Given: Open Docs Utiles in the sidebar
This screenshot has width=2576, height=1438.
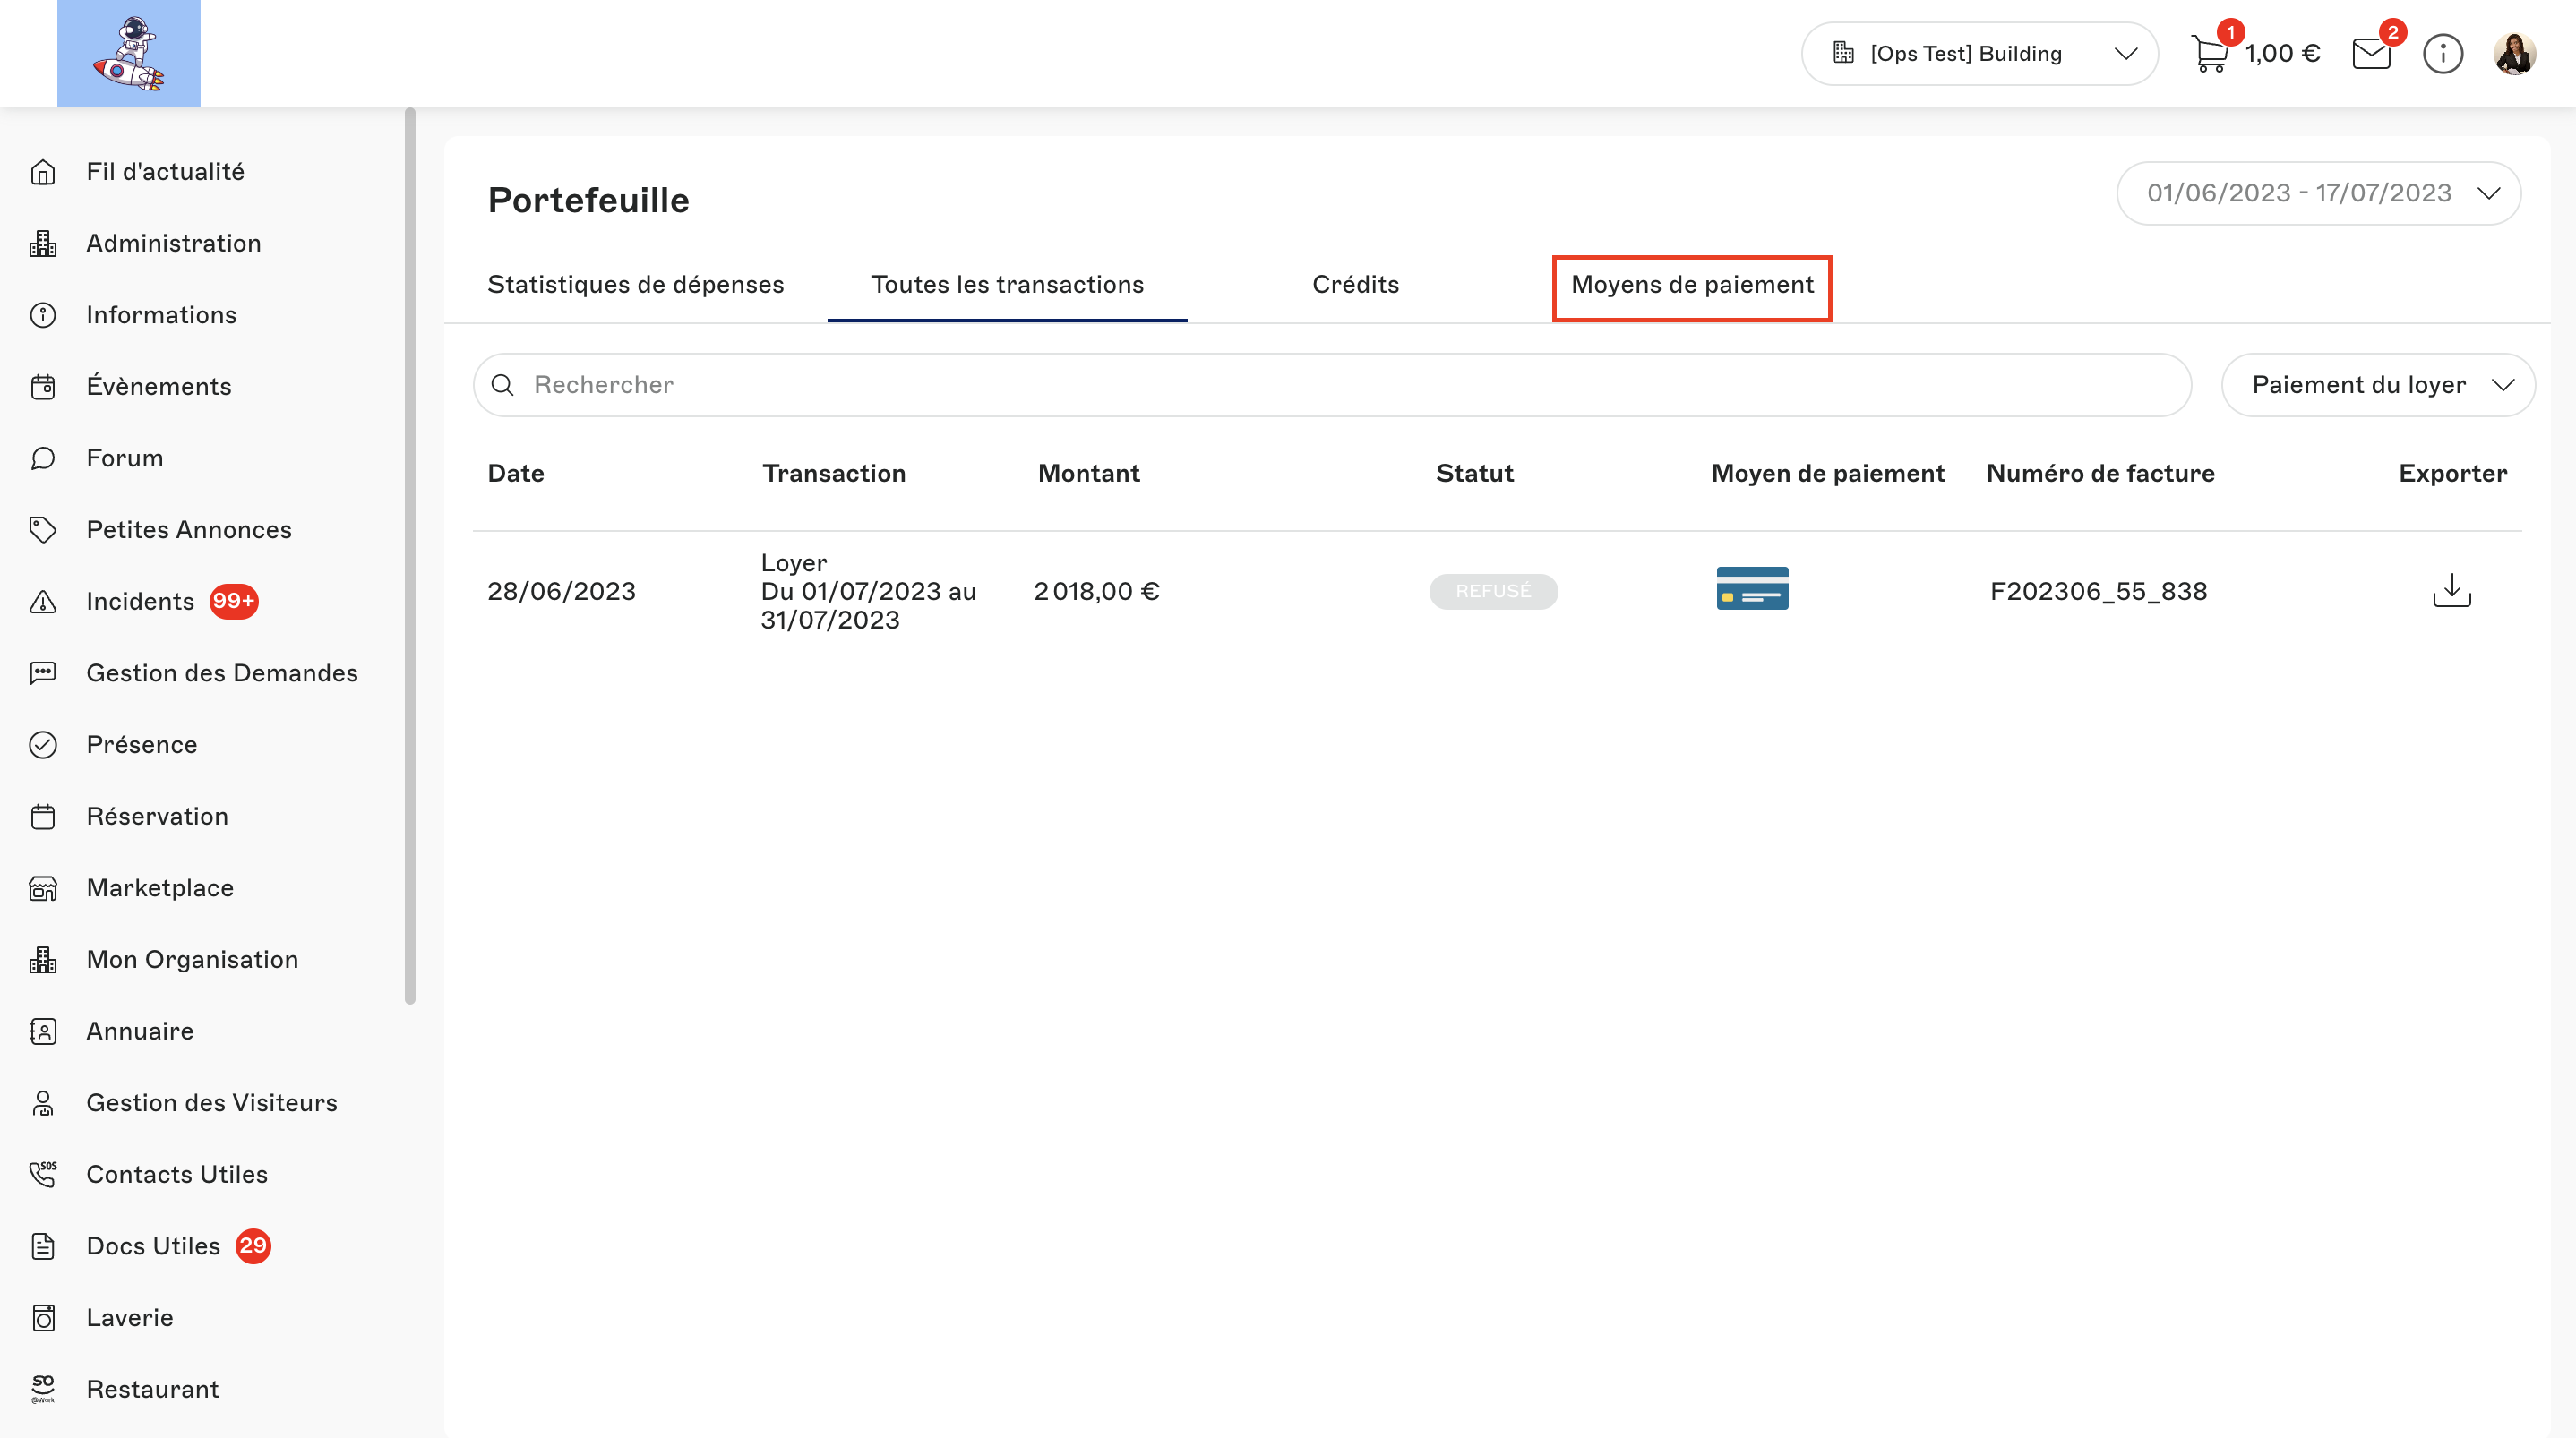Looking at the screenshot, I should coord(153,1246).
